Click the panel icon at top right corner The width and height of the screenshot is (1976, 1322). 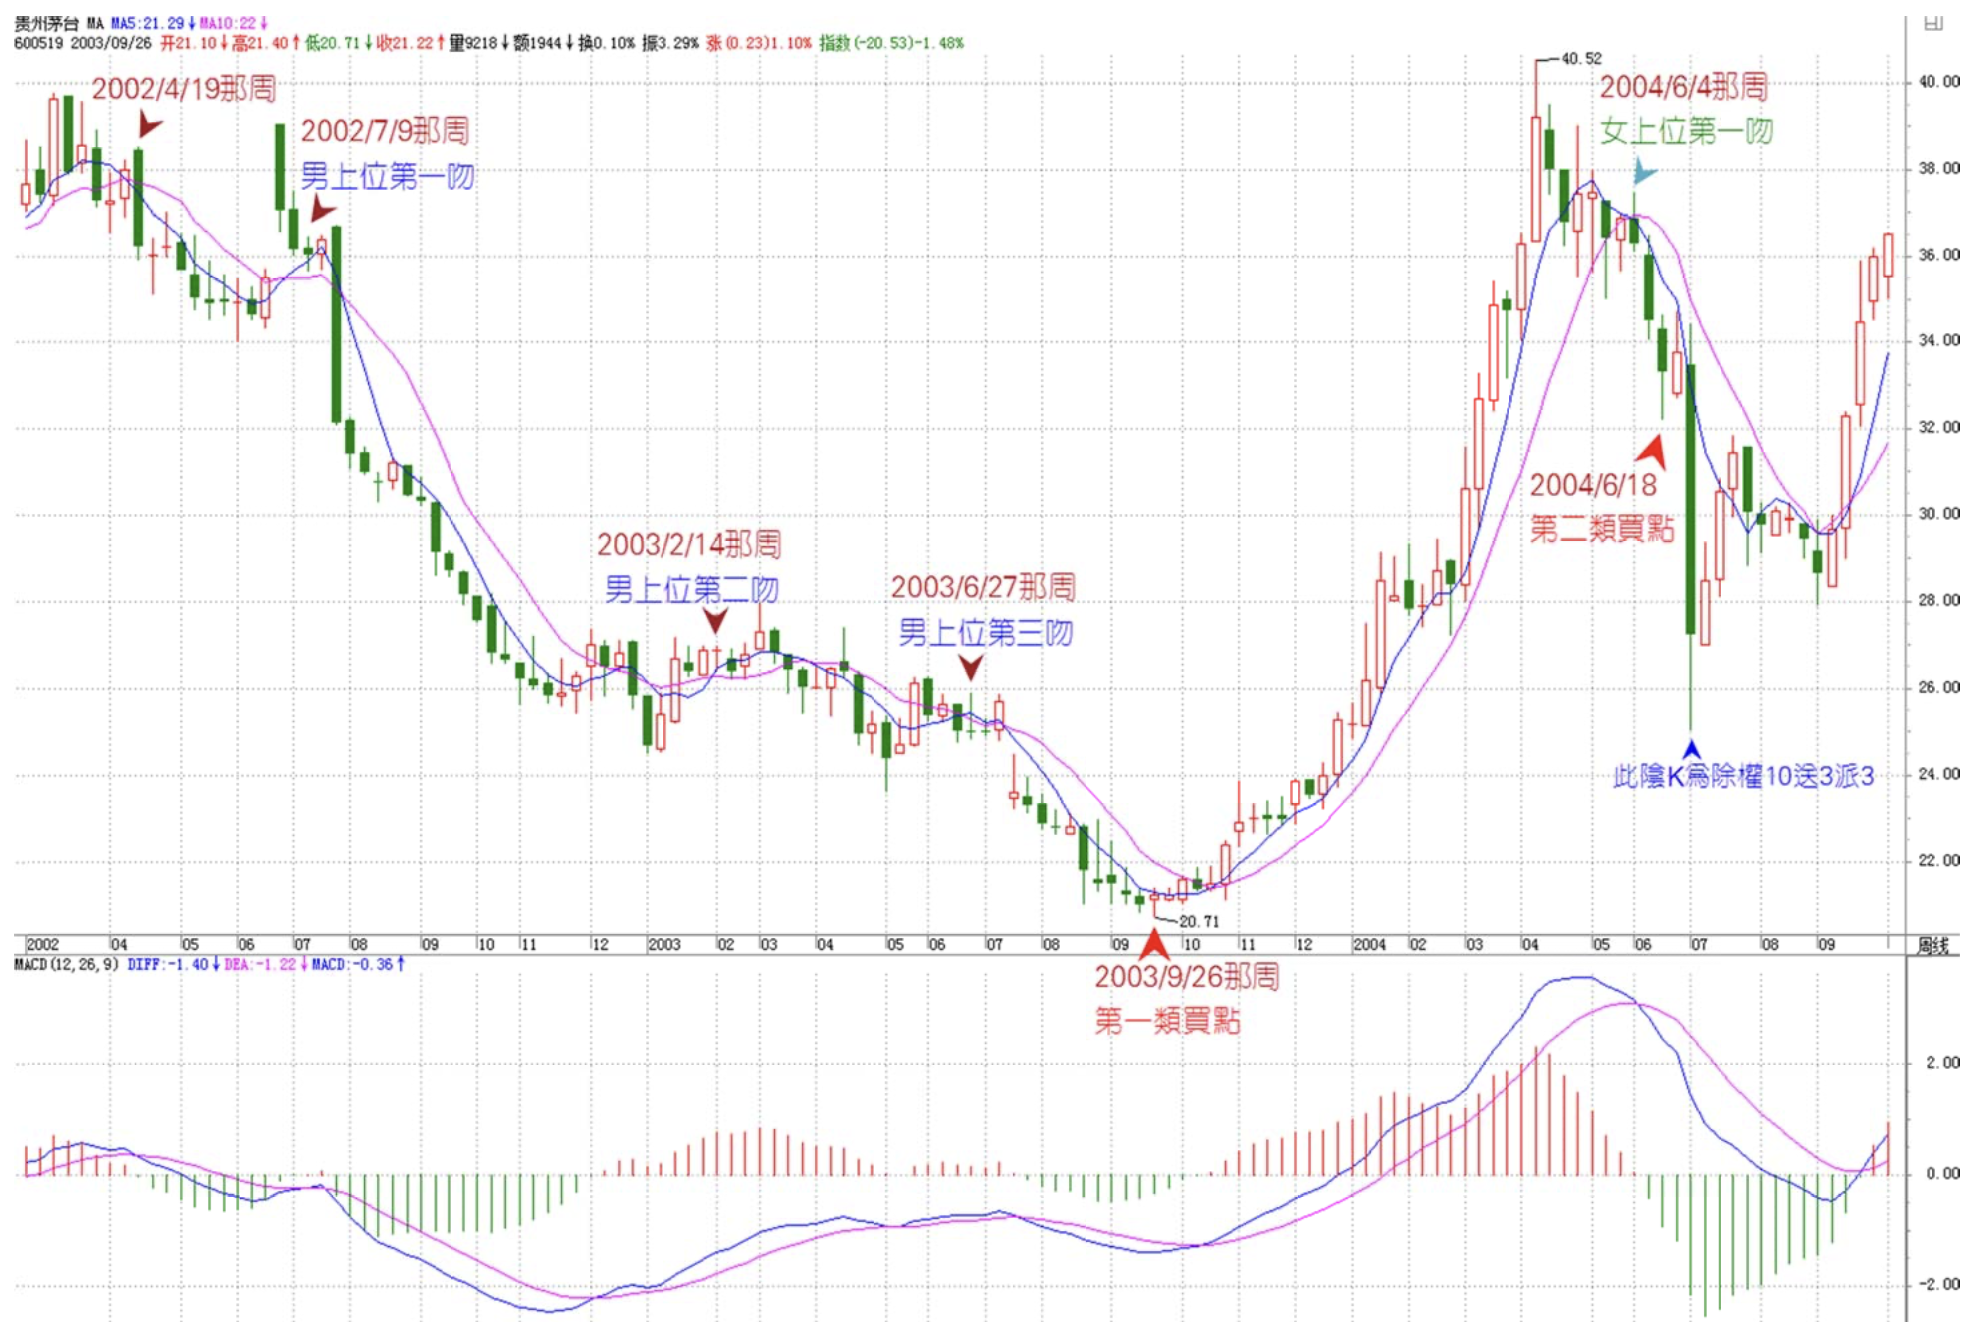(x=1934, y=22)
